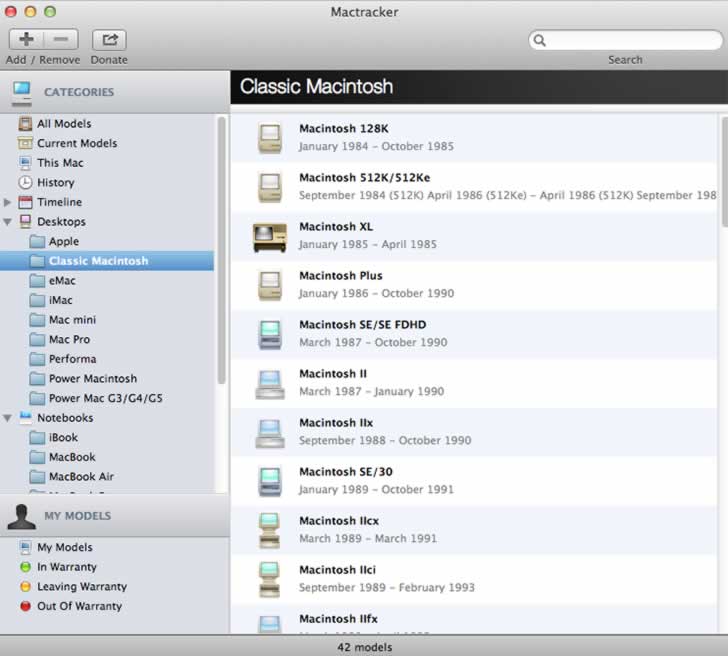This screenshot has height=656, width=728.
Task: Select the Macintosh IIx model name
Action: pos(336,423)
